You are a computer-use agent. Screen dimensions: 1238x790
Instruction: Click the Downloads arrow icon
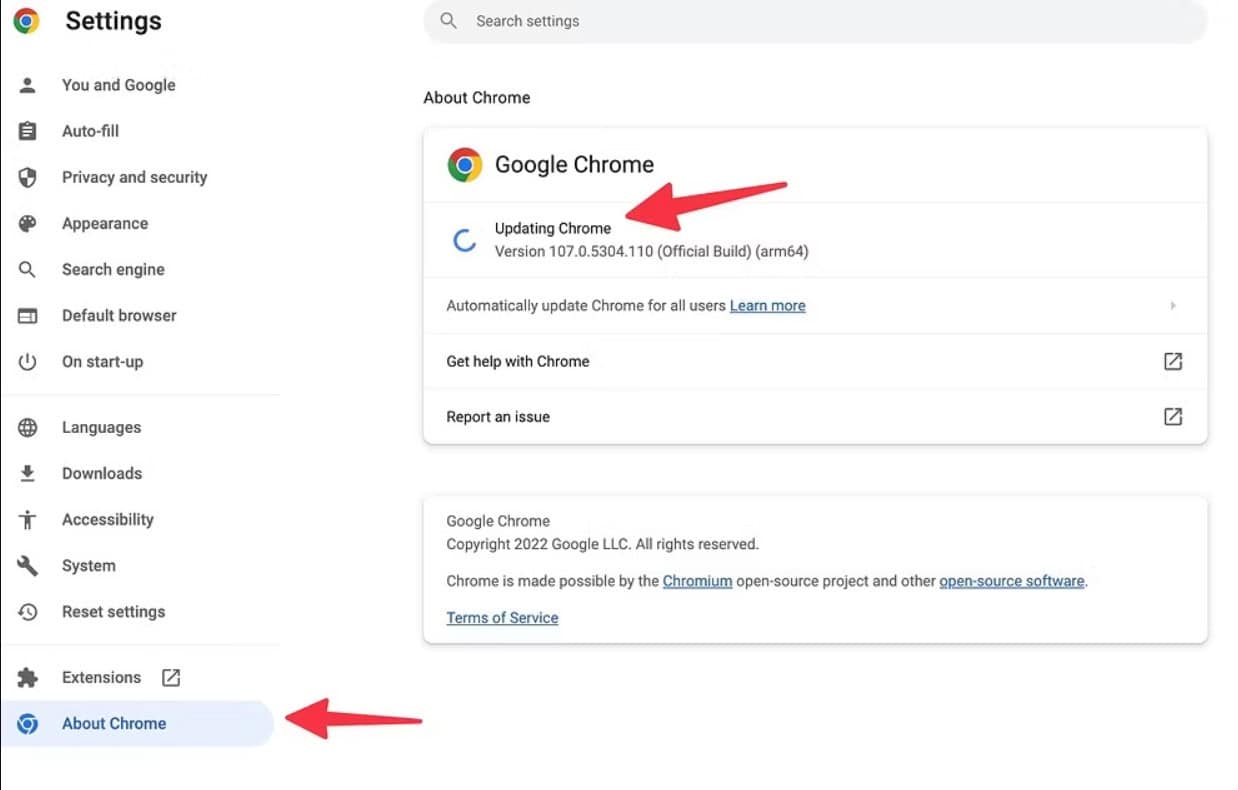coord(28,473)
